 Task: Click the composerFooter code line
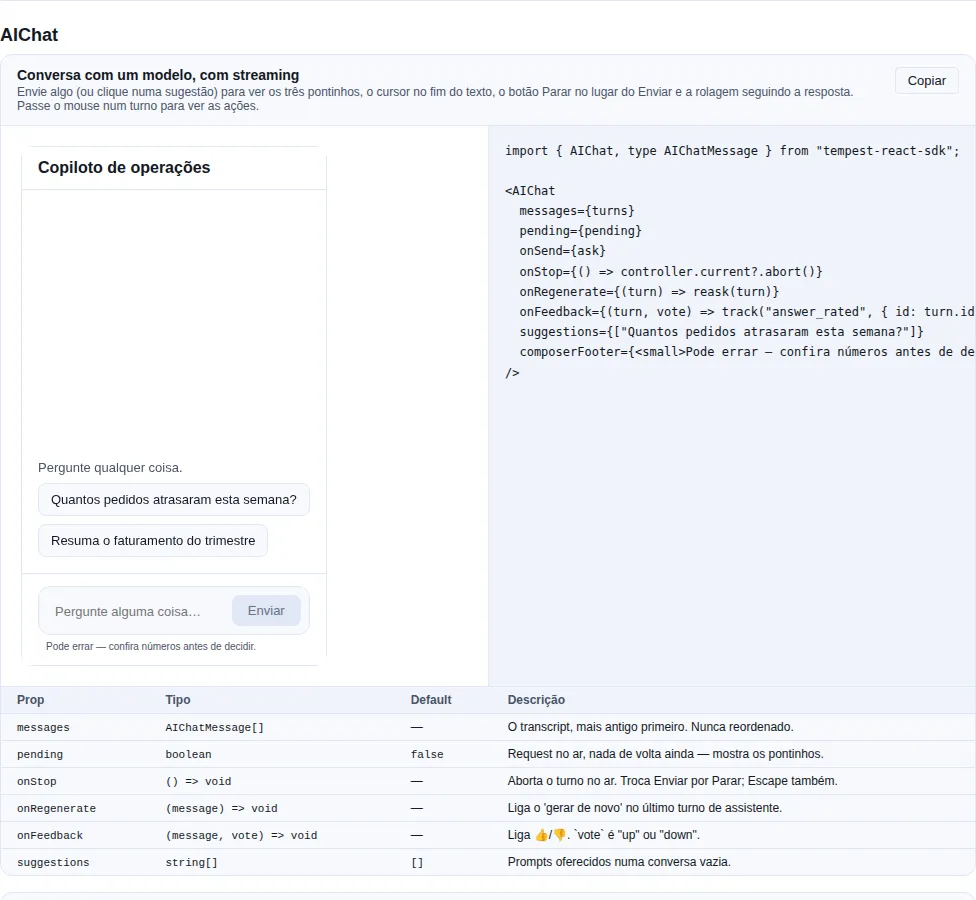tap(747, 352)
